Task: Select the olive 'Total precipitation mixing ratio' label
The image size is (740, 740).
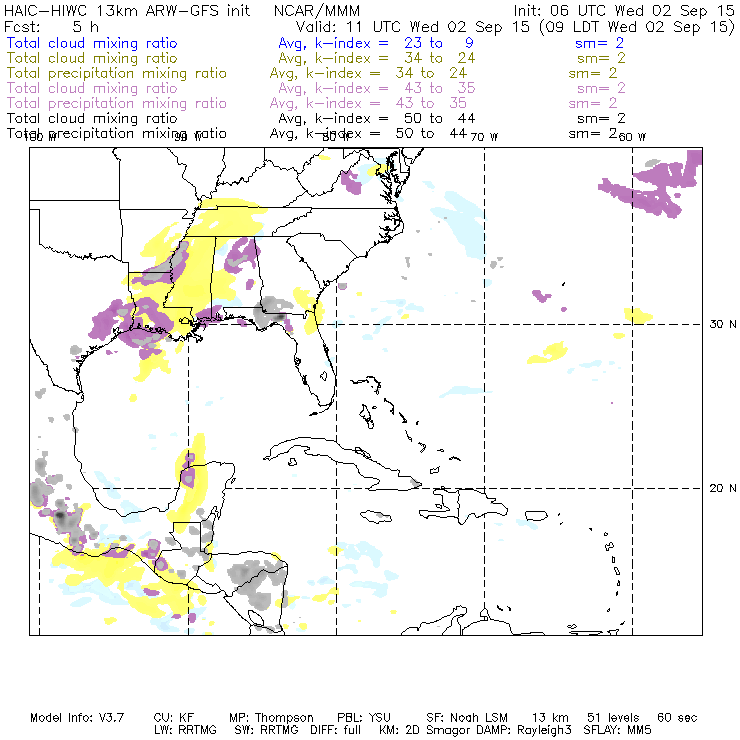Action: click(x=117, y=73)
